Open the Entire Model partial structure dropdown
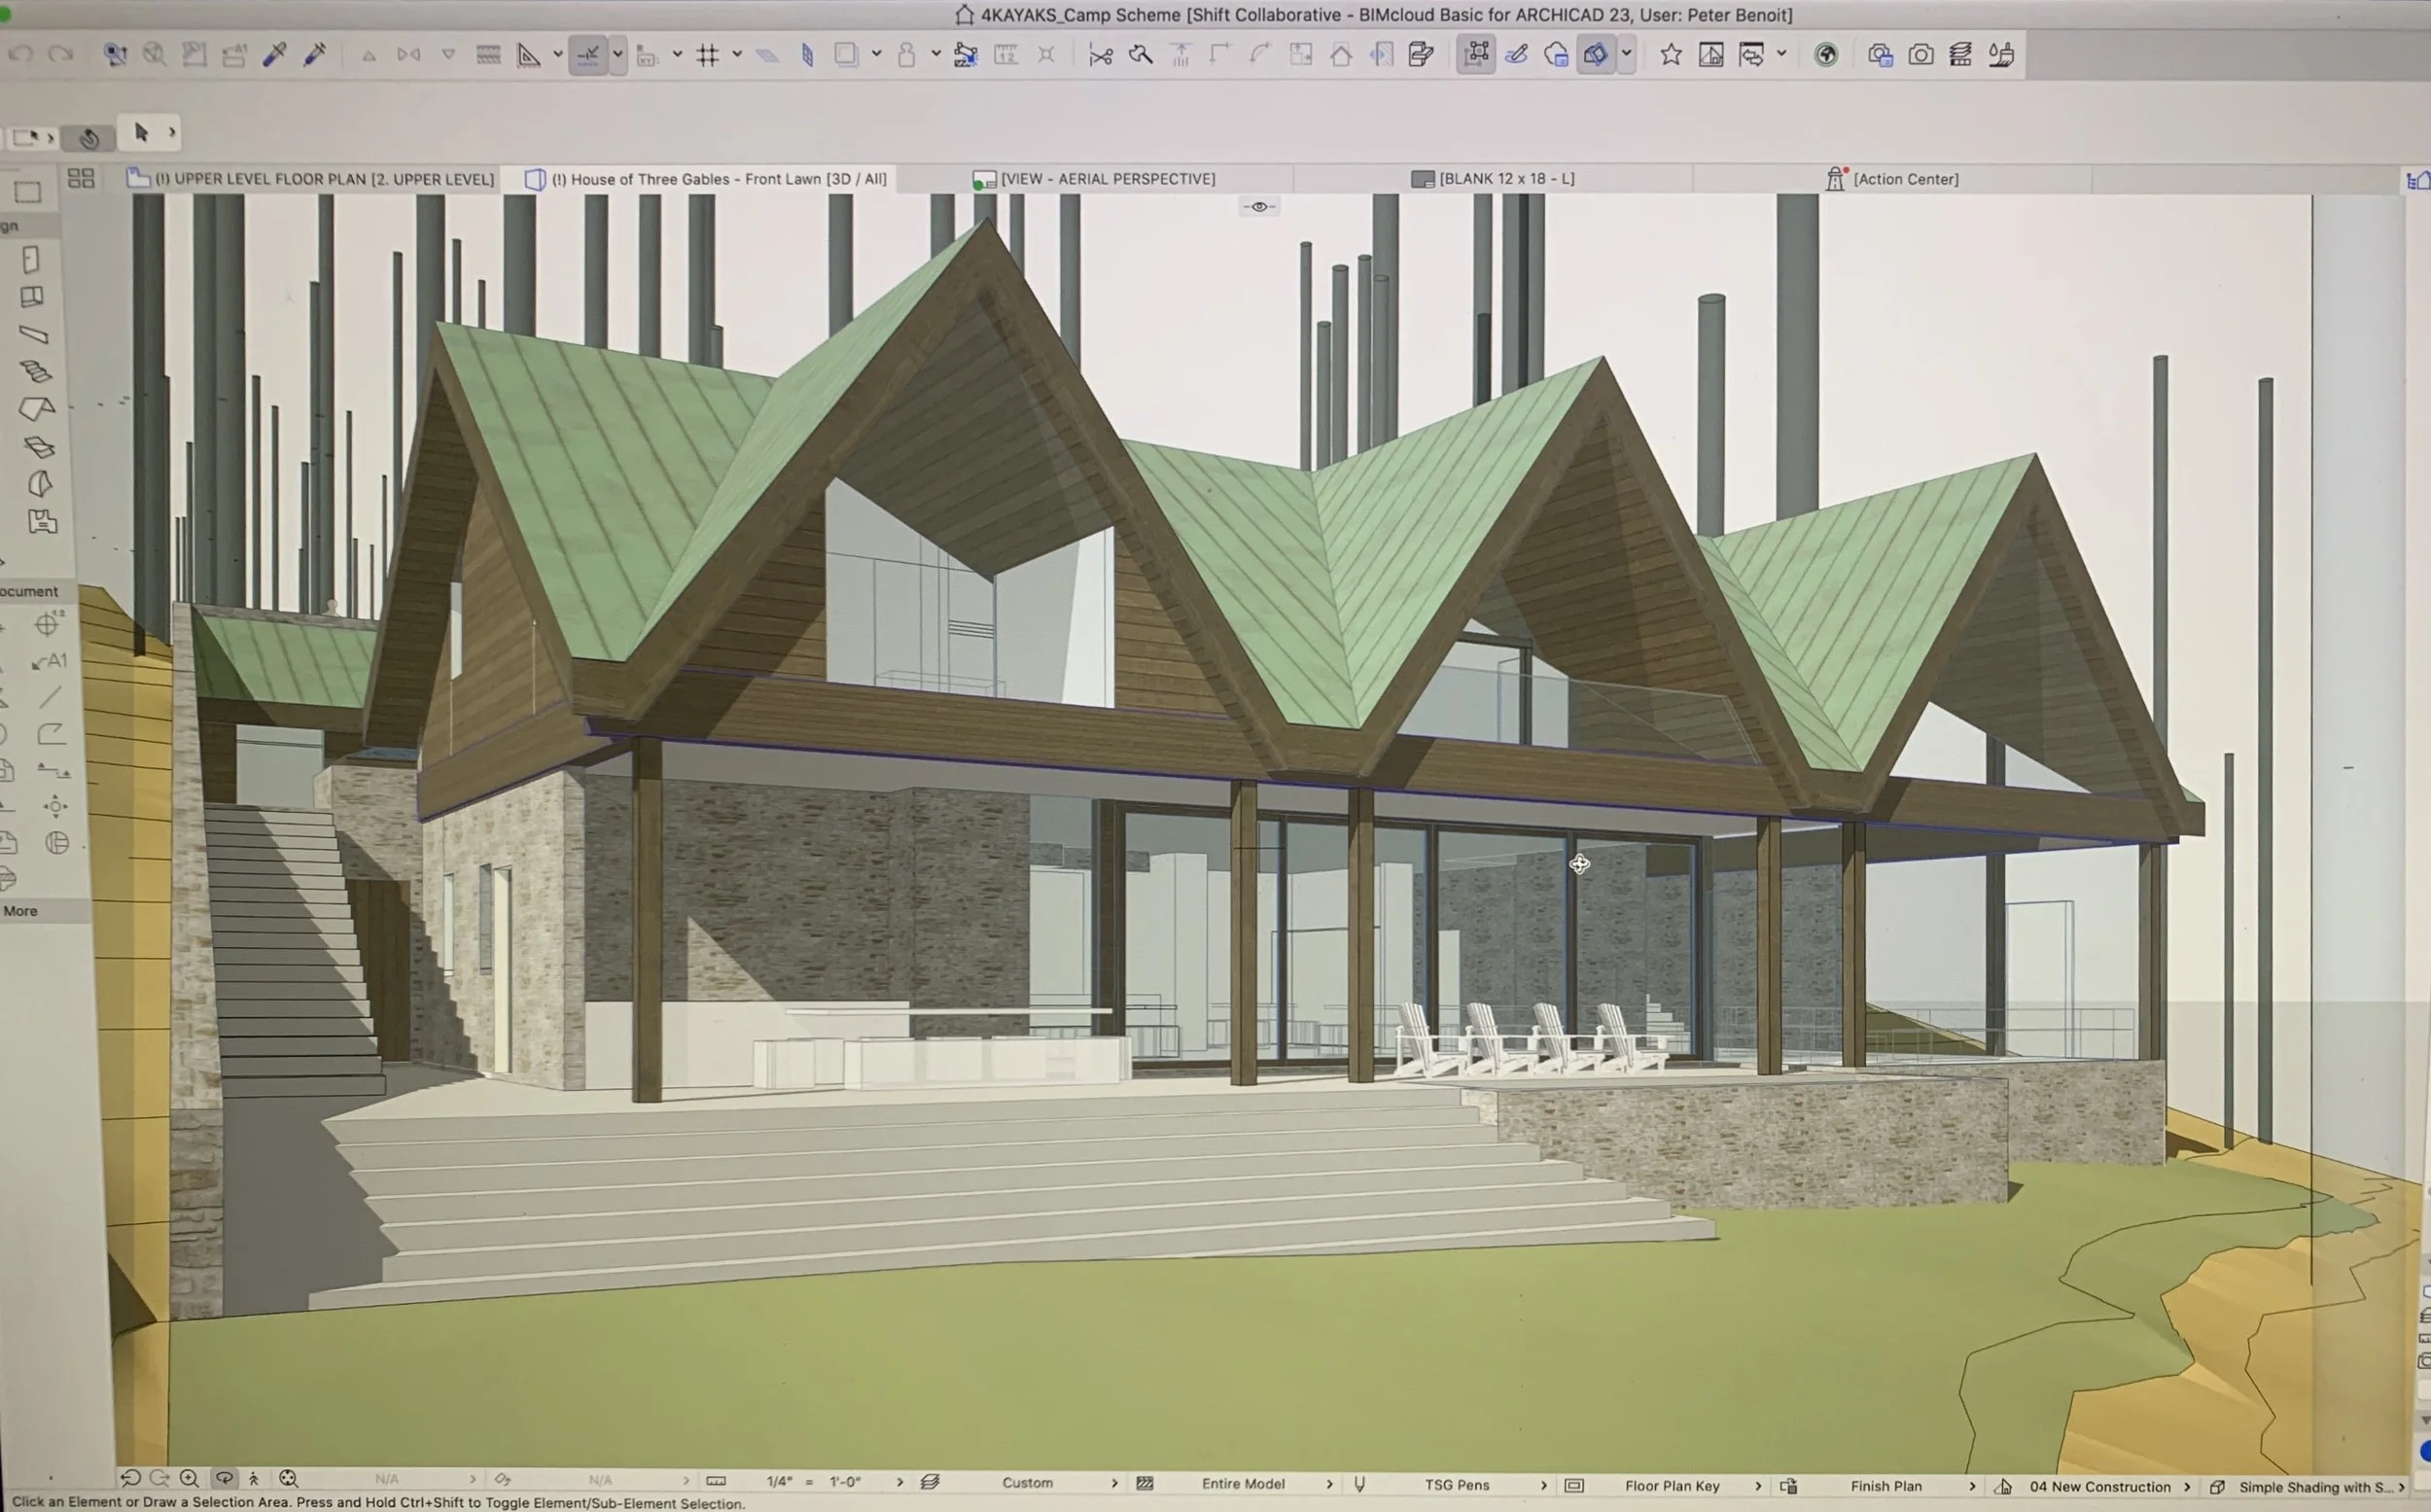This screenshot has height=1512, width=2431. (x=1243, y=1484)
